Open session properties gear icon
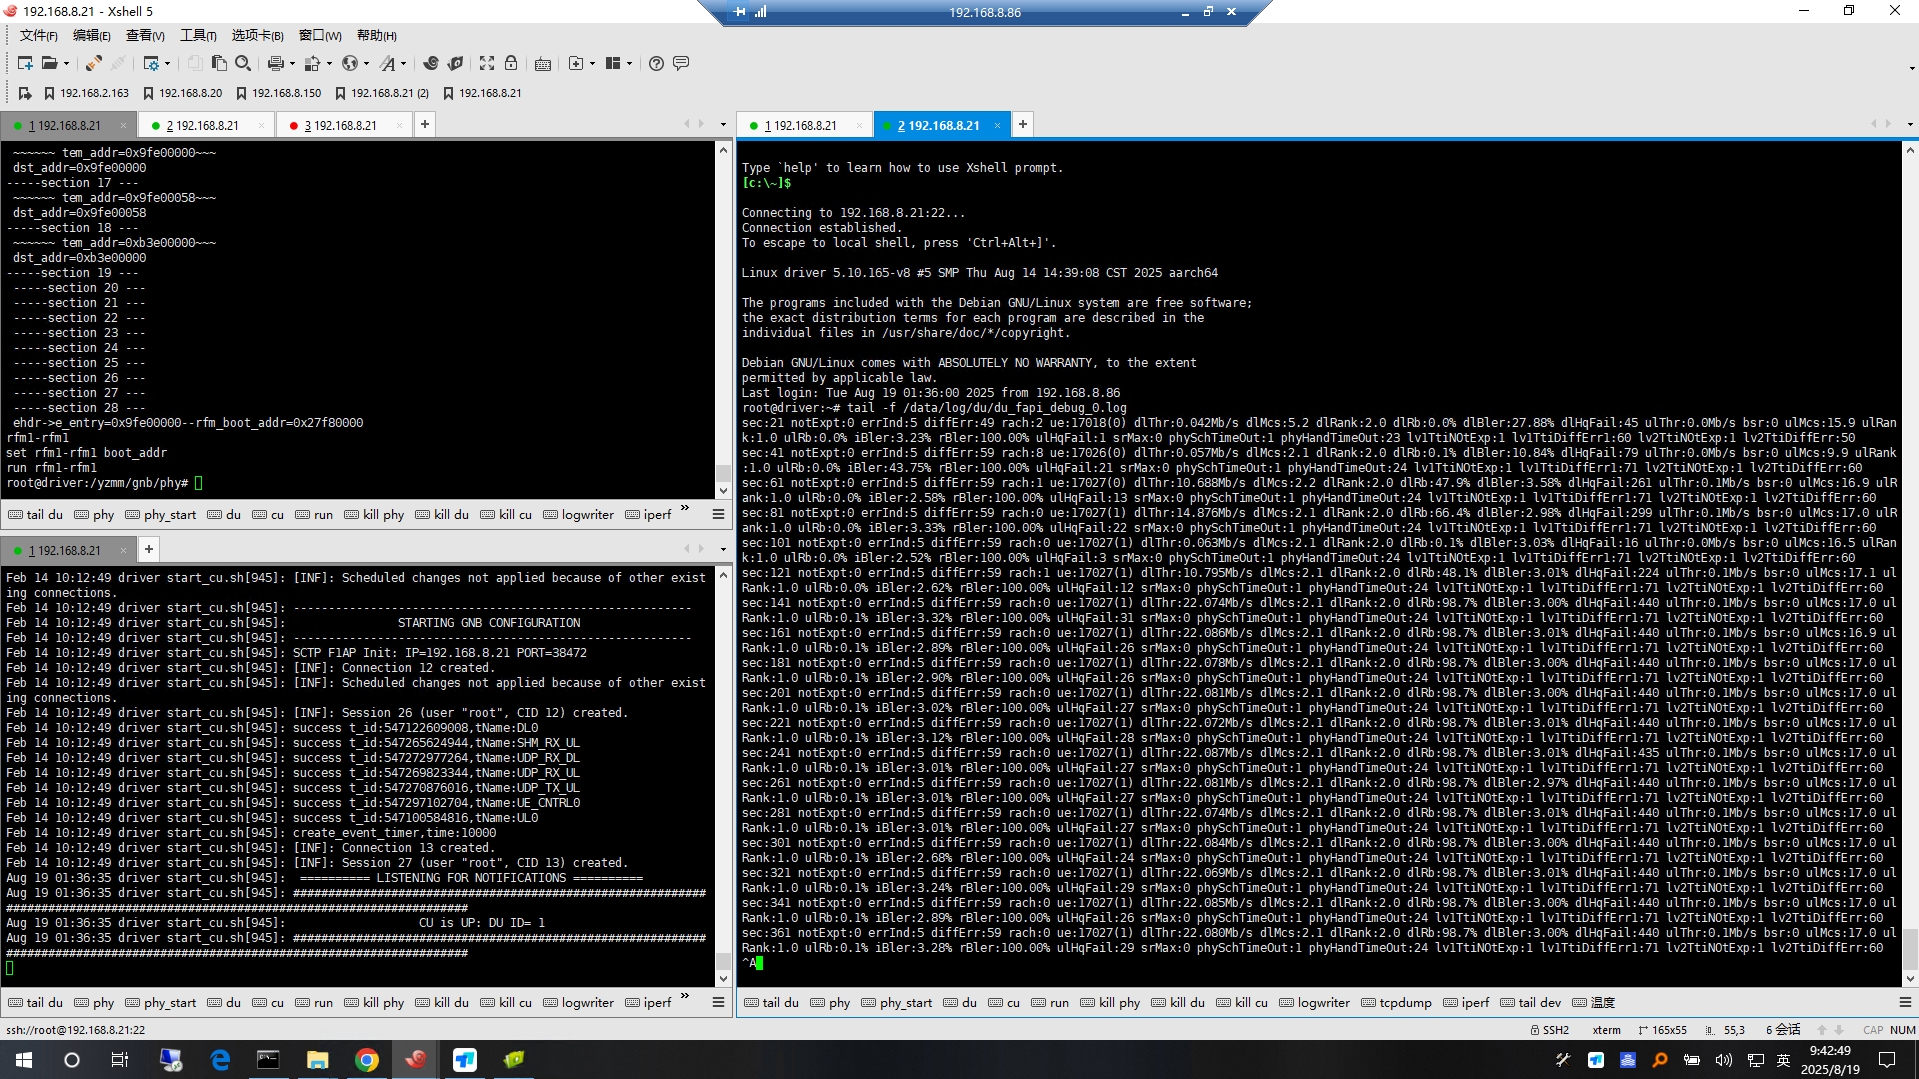Viewport: 1919px width, 1079px height. (x=151, y=63)
